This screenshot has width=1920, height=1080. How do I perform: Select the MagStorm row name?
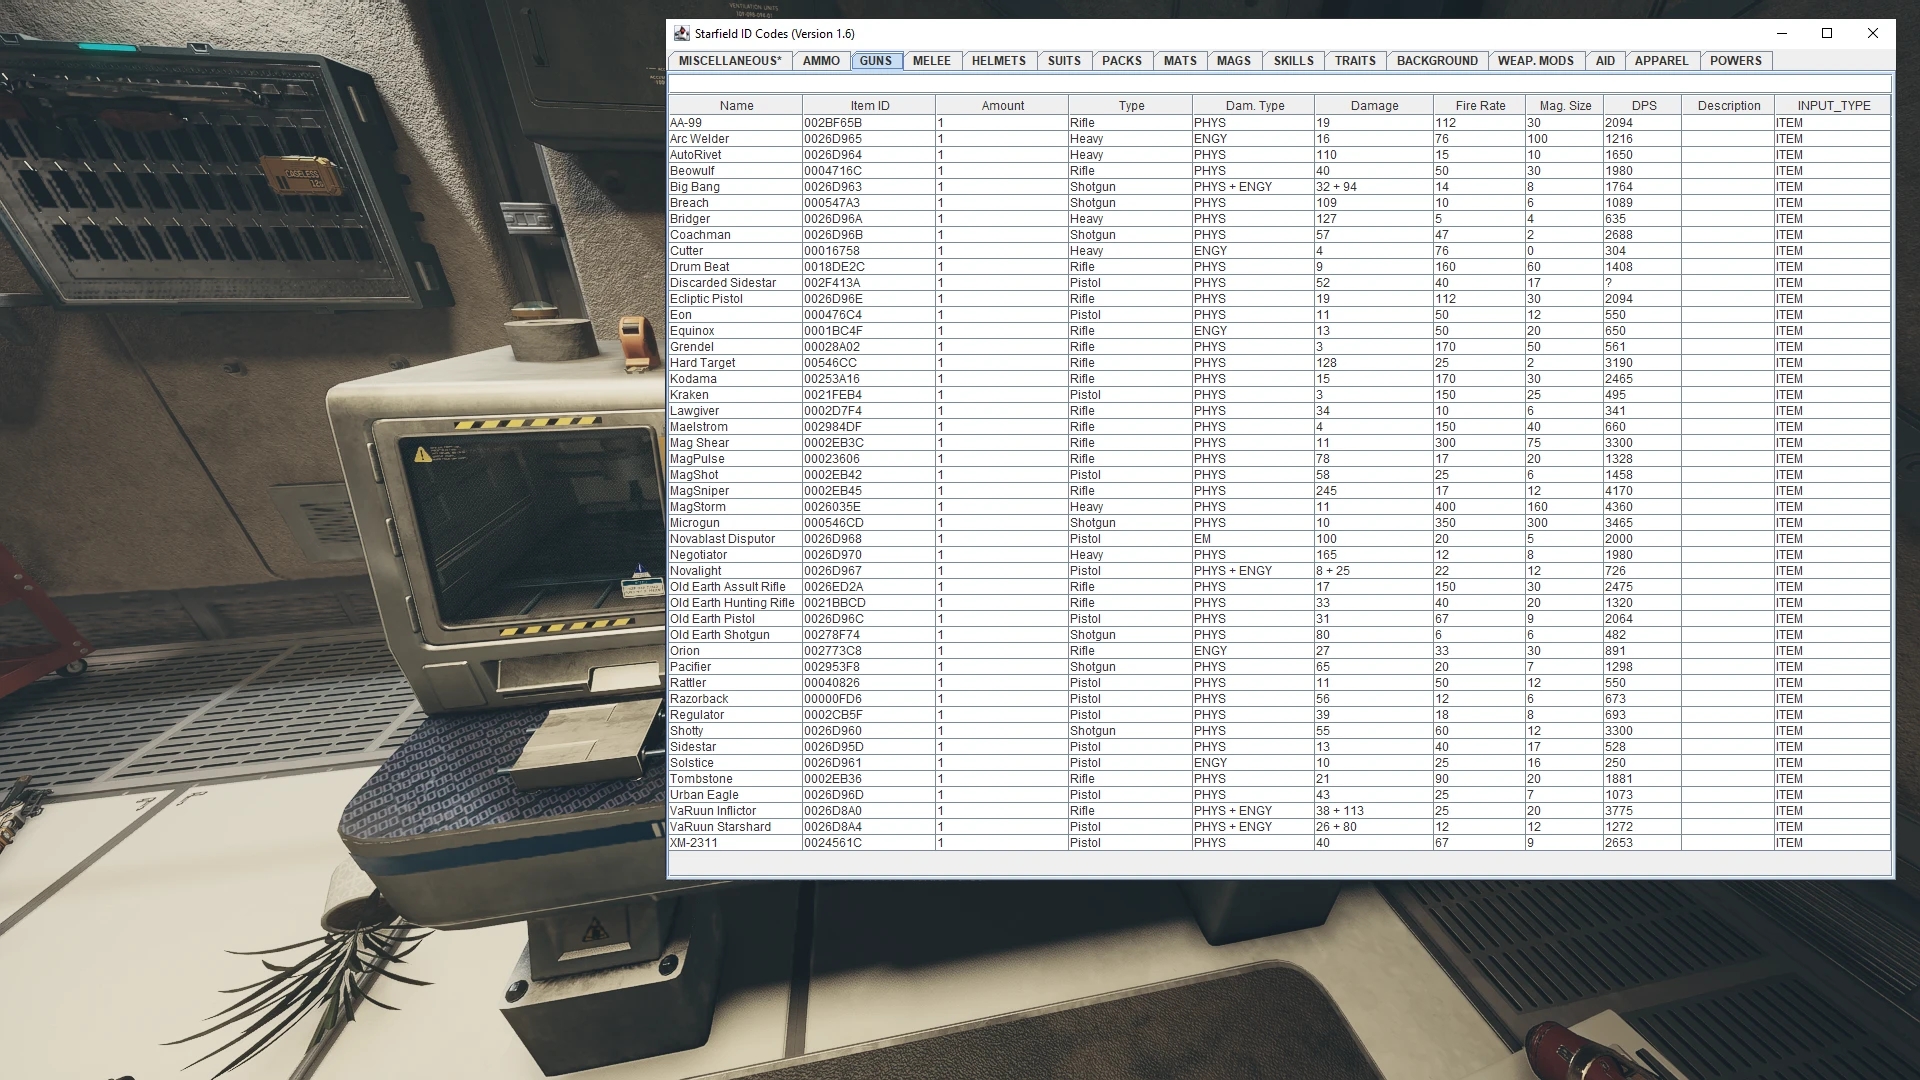(735, 507)
